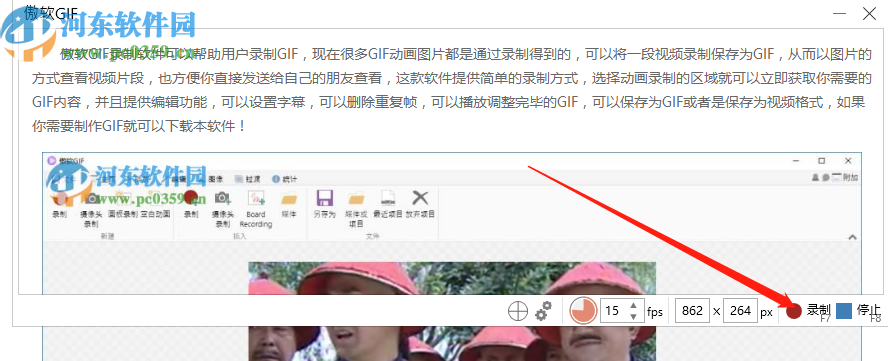Open recorder settings via the gears icon
888x361 pixels.
click(543, 311)
